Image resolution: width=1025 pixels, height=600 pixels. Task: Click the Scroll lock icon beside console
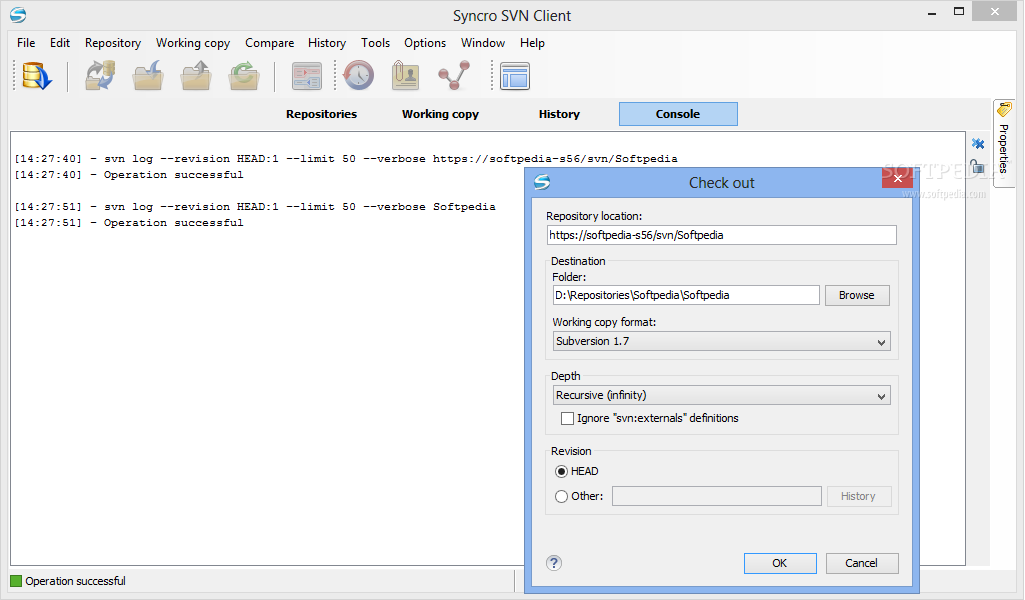click(x=977, y=167)
